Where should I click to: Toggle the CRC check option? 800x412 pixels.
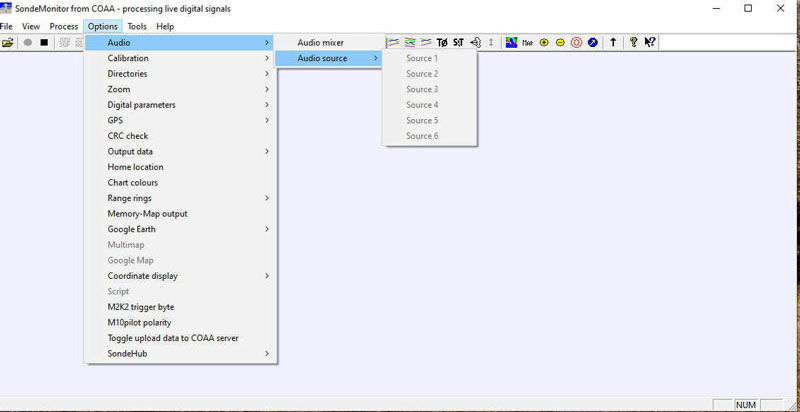(x=180, y=136)
